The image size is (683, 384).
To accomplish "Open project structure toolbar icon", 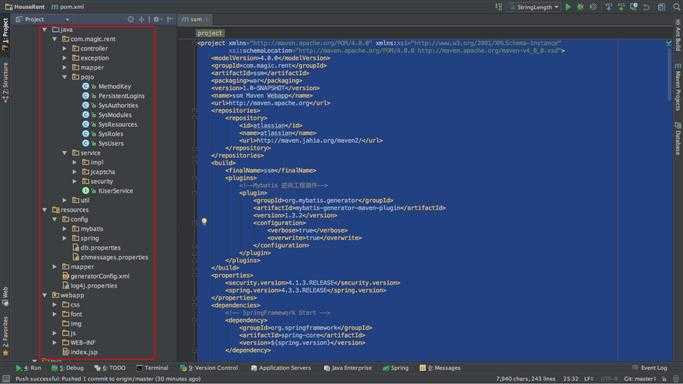I will click(661, 7).
